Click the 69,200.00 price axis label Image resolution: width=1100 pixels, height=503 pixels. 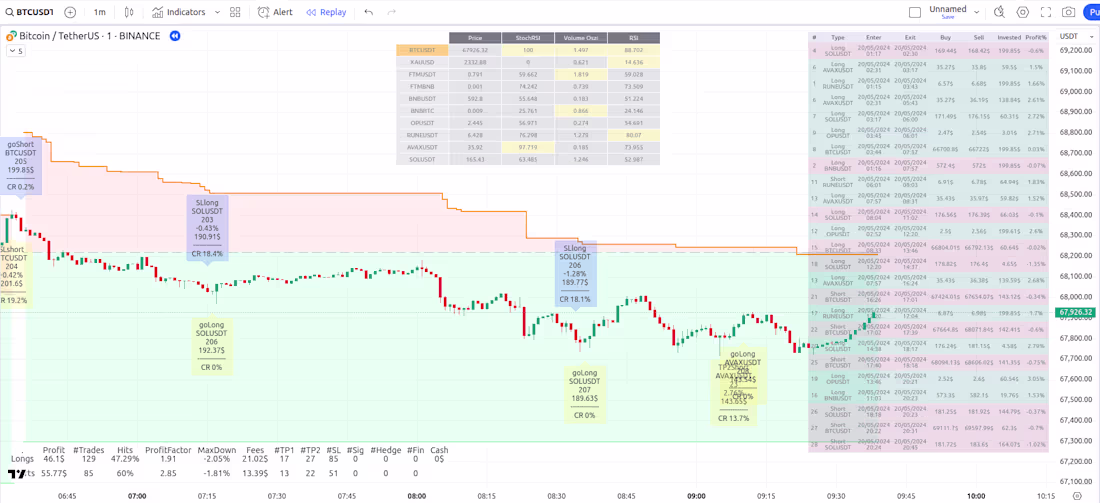1078,50
